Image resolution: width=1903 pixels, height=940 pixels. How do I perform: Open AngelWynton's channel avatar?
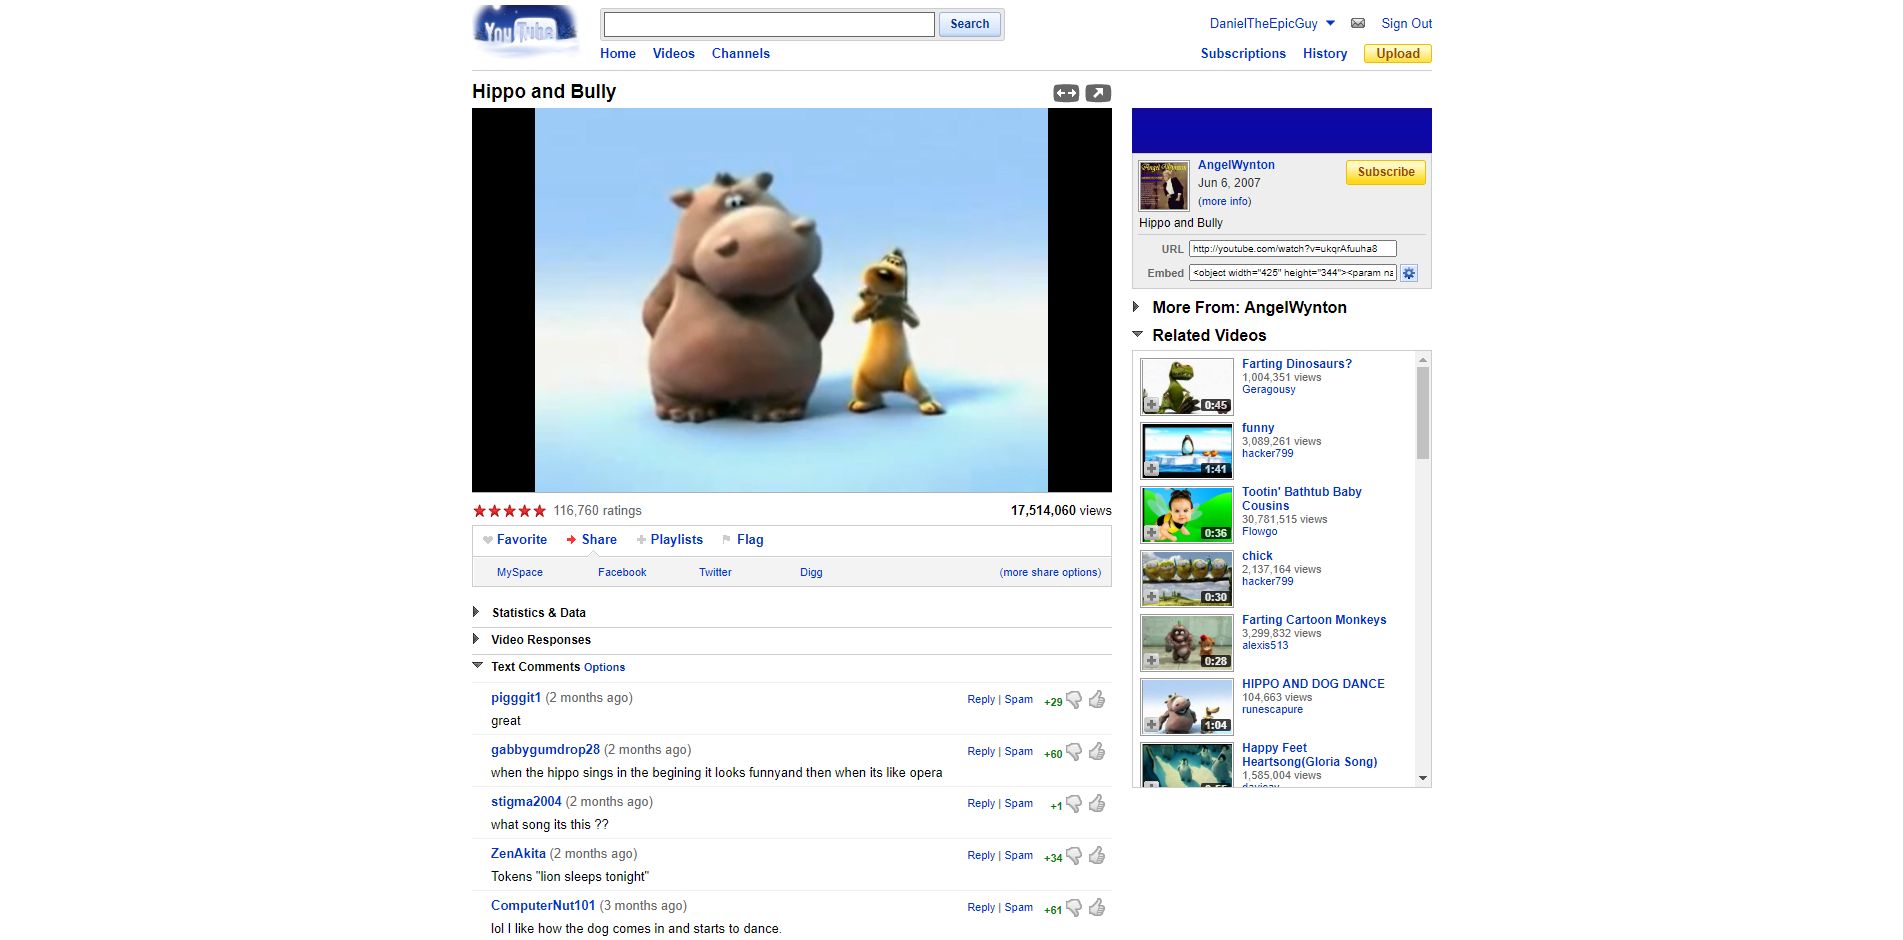pos(1164,185)
